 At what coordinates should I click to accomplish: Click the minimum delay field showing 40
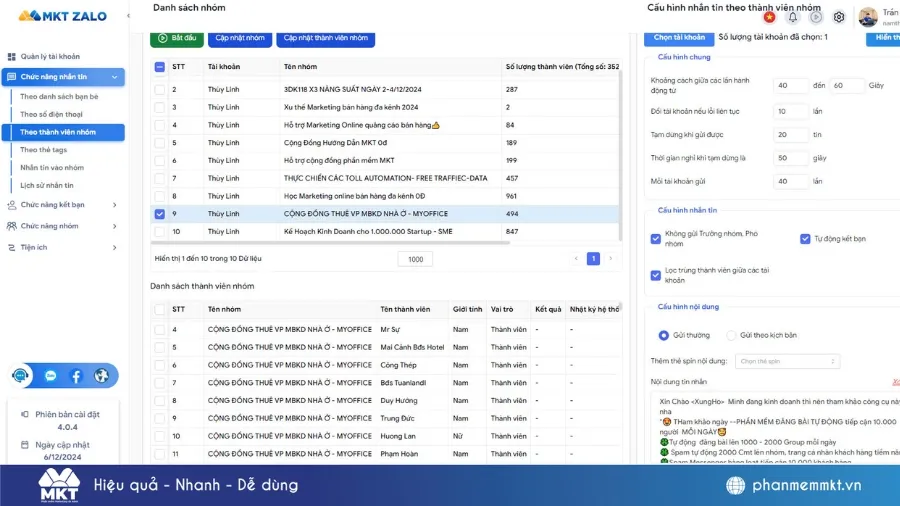pyautogui.click(x=790, y=85)
